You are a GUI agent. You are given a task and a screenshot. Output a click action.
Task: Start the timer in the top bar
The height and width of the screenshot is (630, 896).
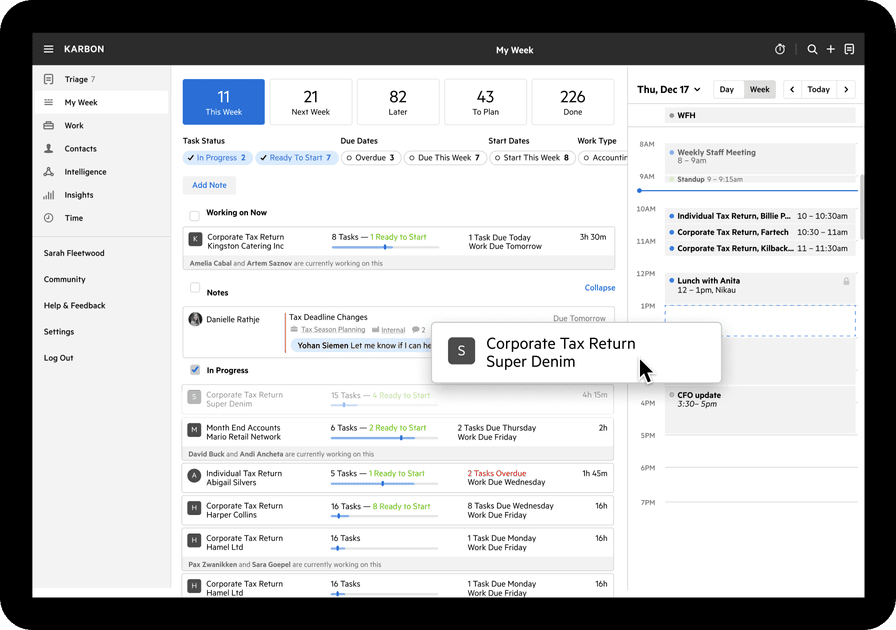coord(779,49)
